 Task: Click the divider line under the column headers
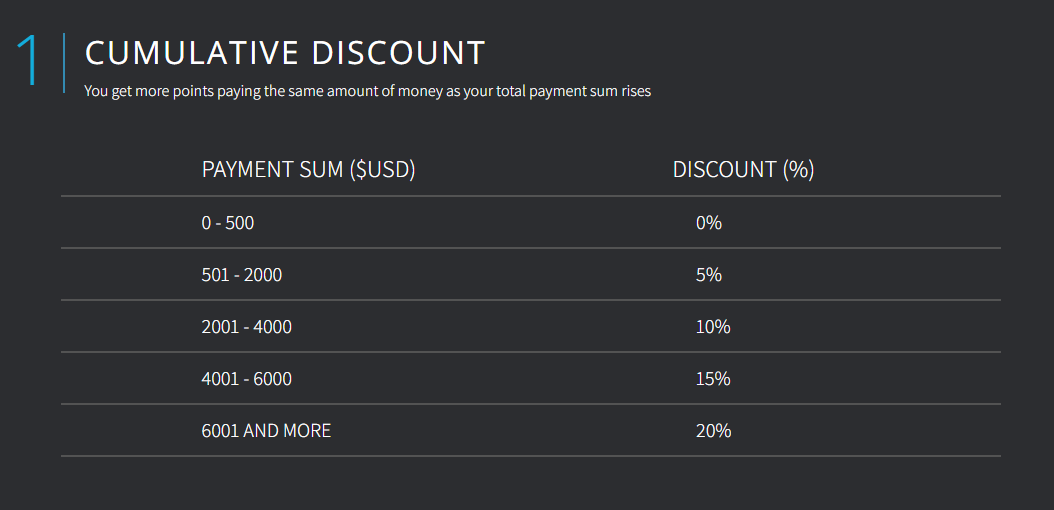pos(530,196)
